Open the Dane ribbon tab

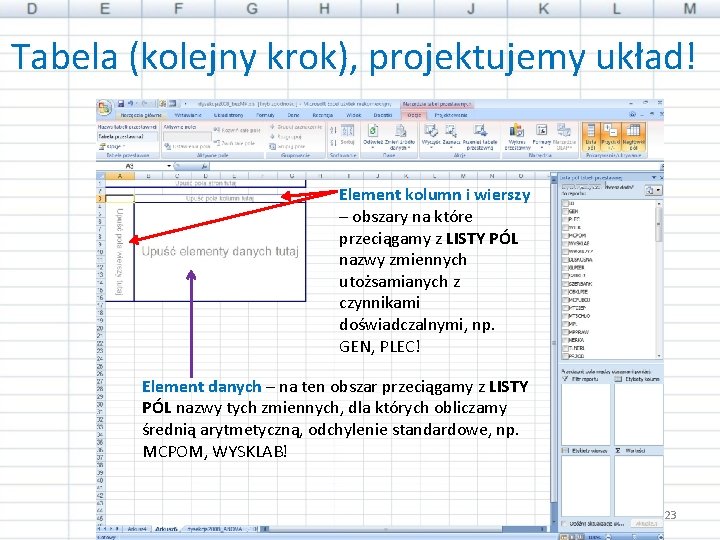(x=293, y=115)
